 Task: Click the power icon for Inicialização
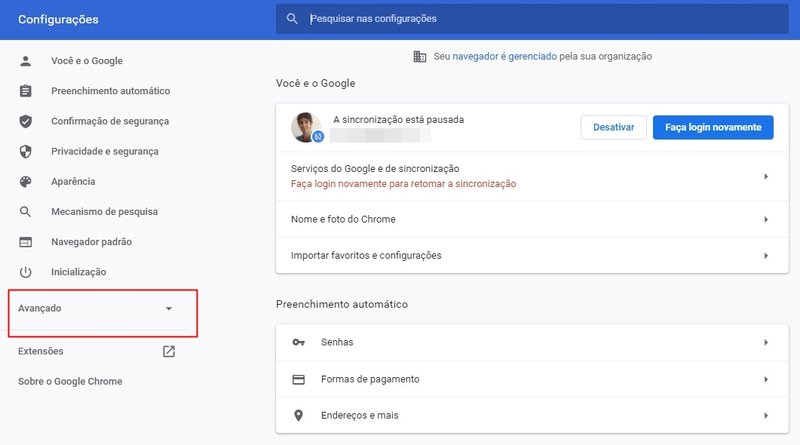coord(26,272)
